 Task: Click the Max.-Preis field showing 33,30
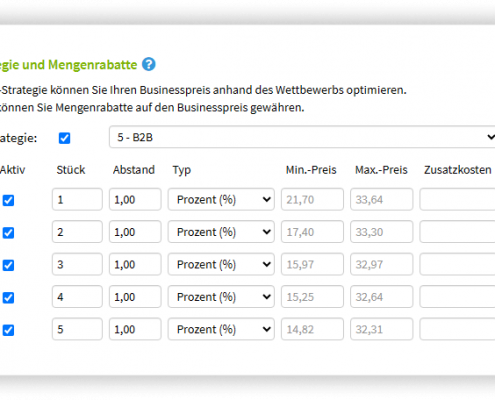coord(381,232)
